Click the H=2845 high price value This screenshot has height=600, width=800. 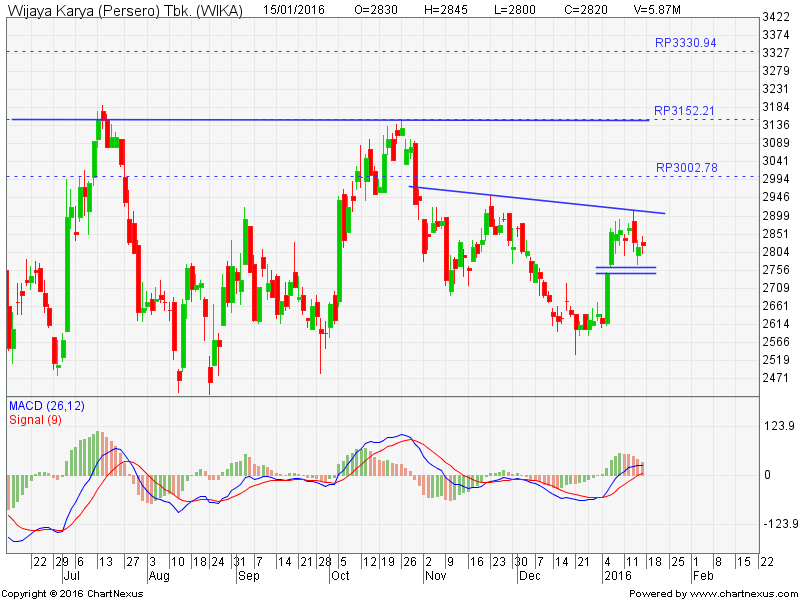pos(456,8)
